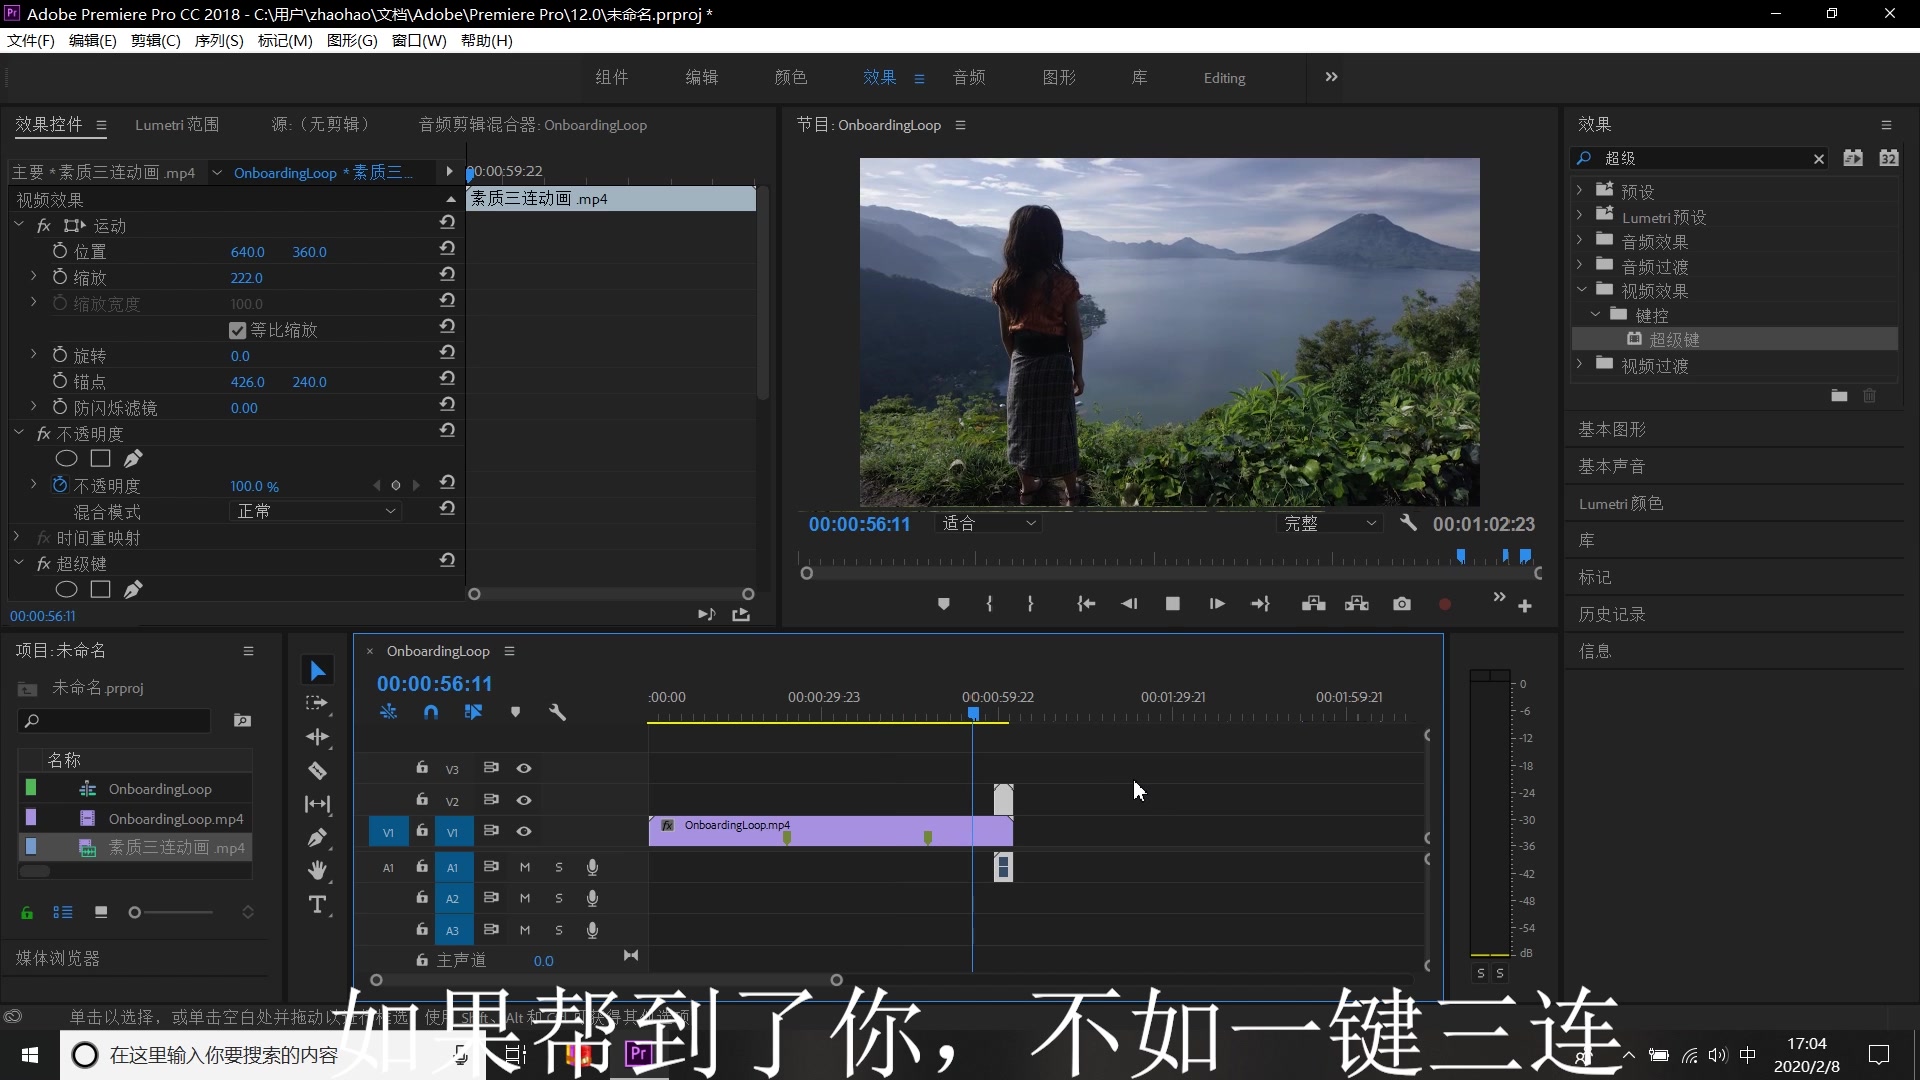
Task: Create opacity rectangle mask
Action: pos(100,458)
